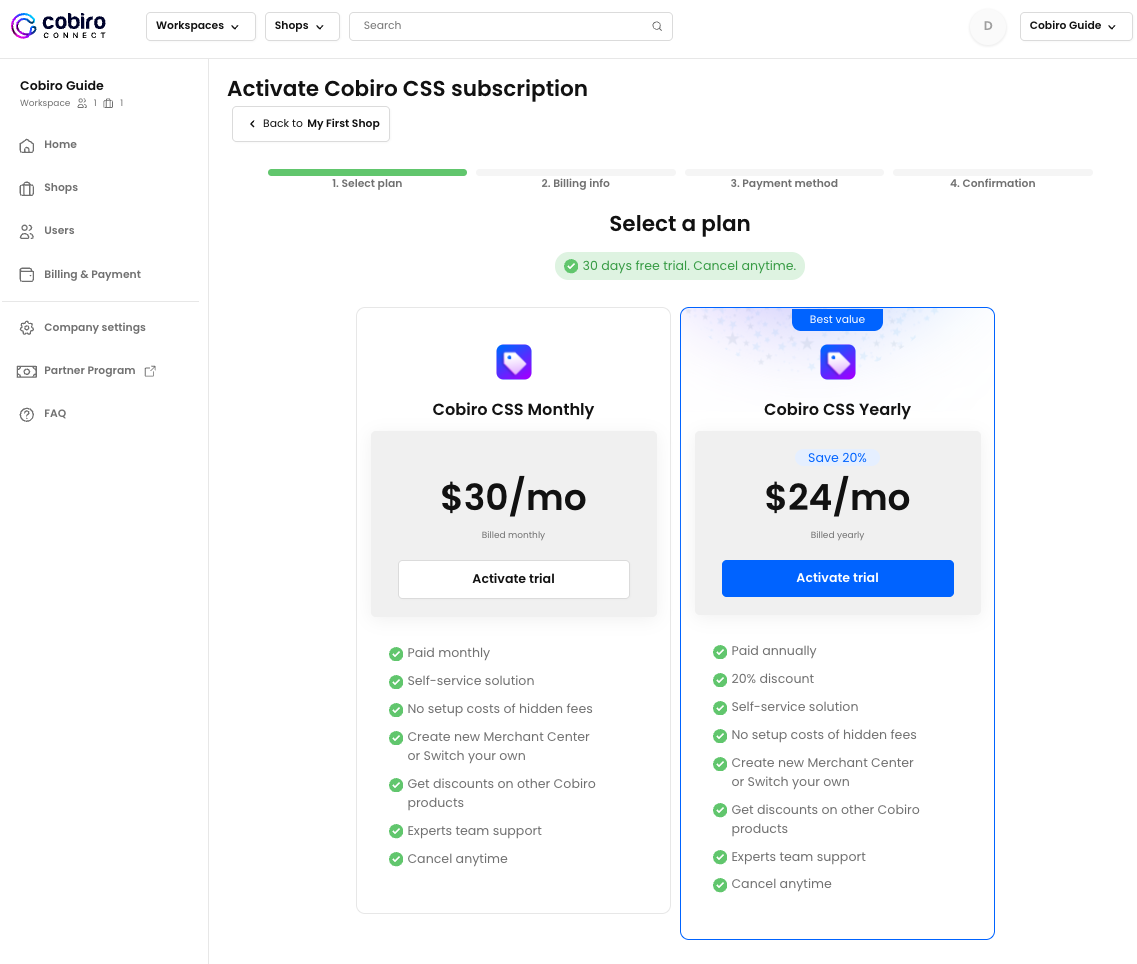Click the Payment method progress bar segment
1137x964 pixels.
tap(784, 173)
